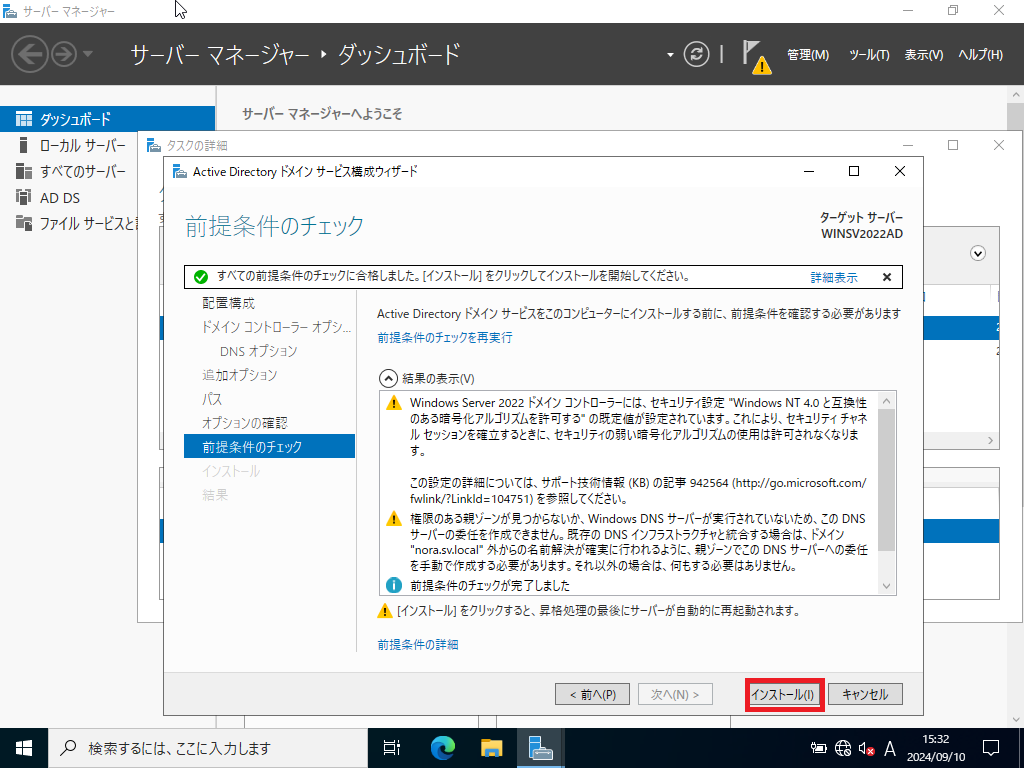The width and height of the screenshot is (1024, 768).
Task: Click the power/device tray icon
Action: [x=818, y=748]
